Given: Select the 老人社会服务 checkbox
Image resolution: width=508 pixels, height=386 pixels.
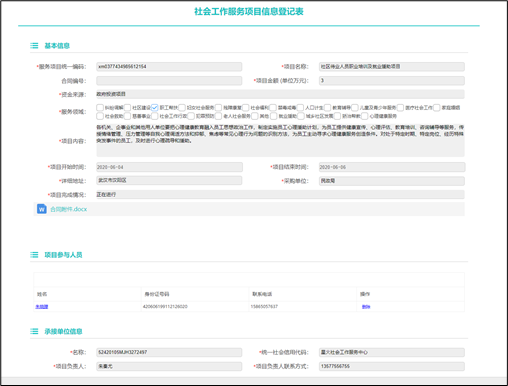Looking at the screenshot, I should point(218,116).
